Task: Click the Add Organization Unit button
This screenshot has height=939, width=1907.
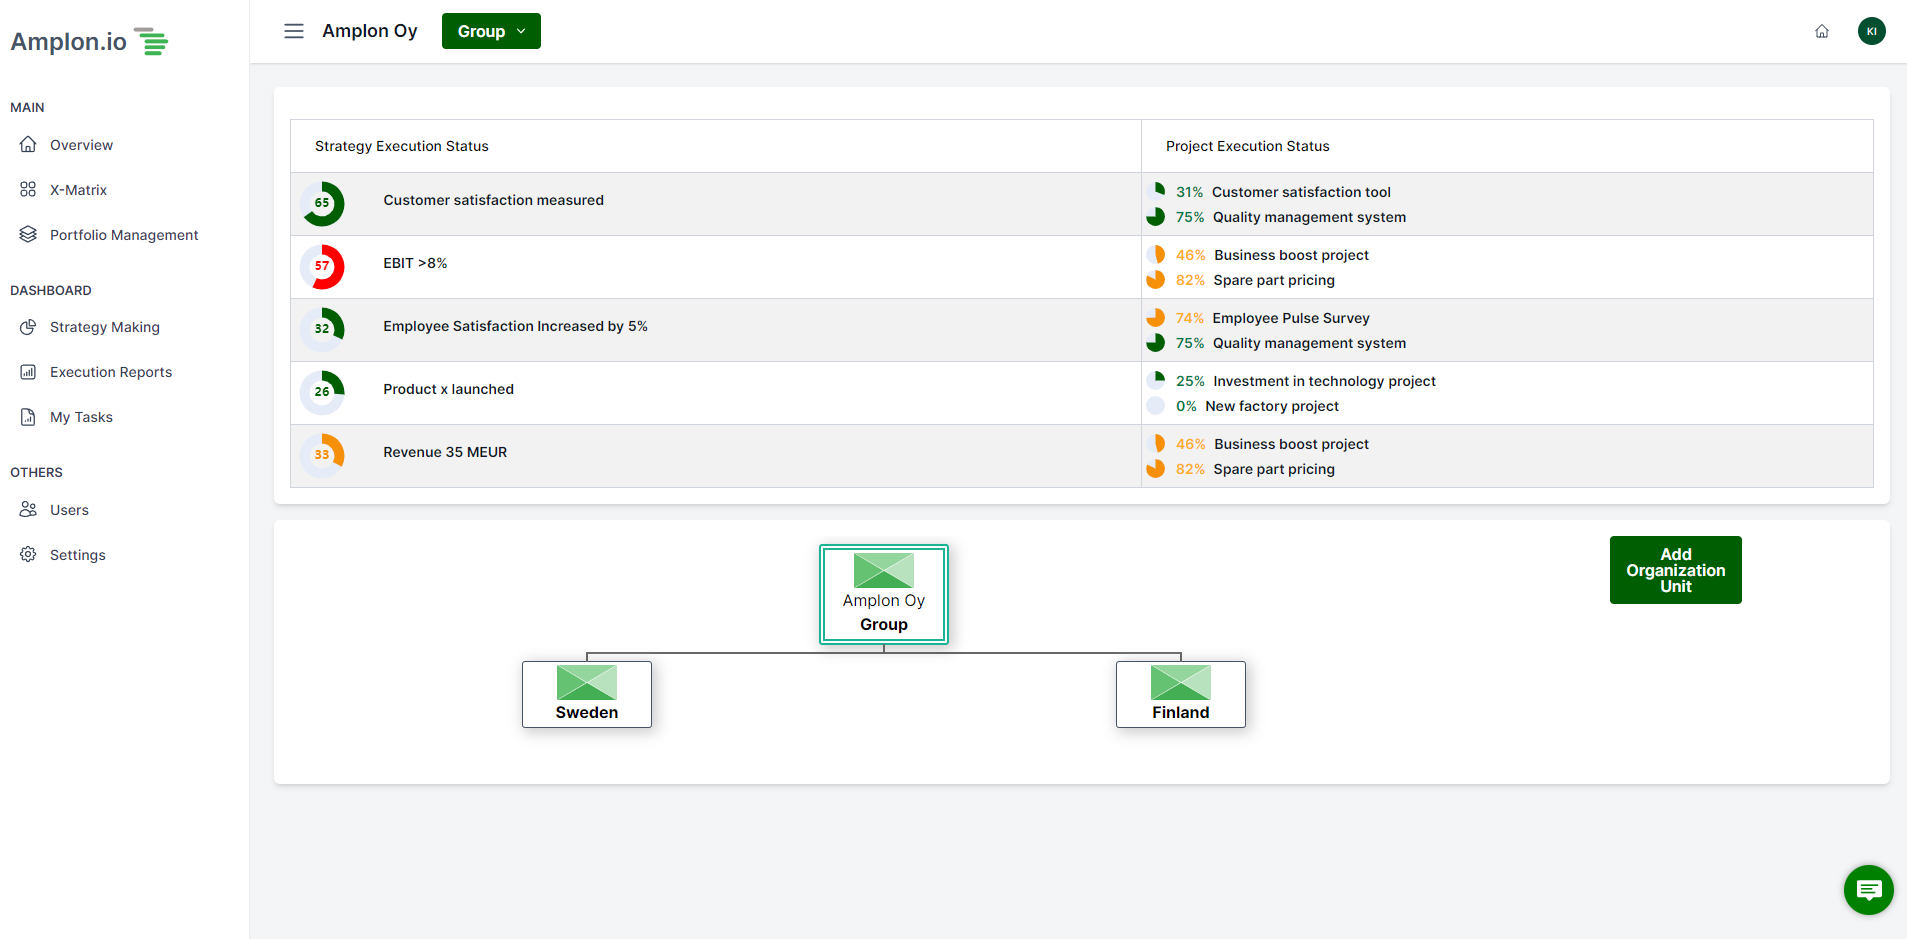Action: [x=1675, y=569]
